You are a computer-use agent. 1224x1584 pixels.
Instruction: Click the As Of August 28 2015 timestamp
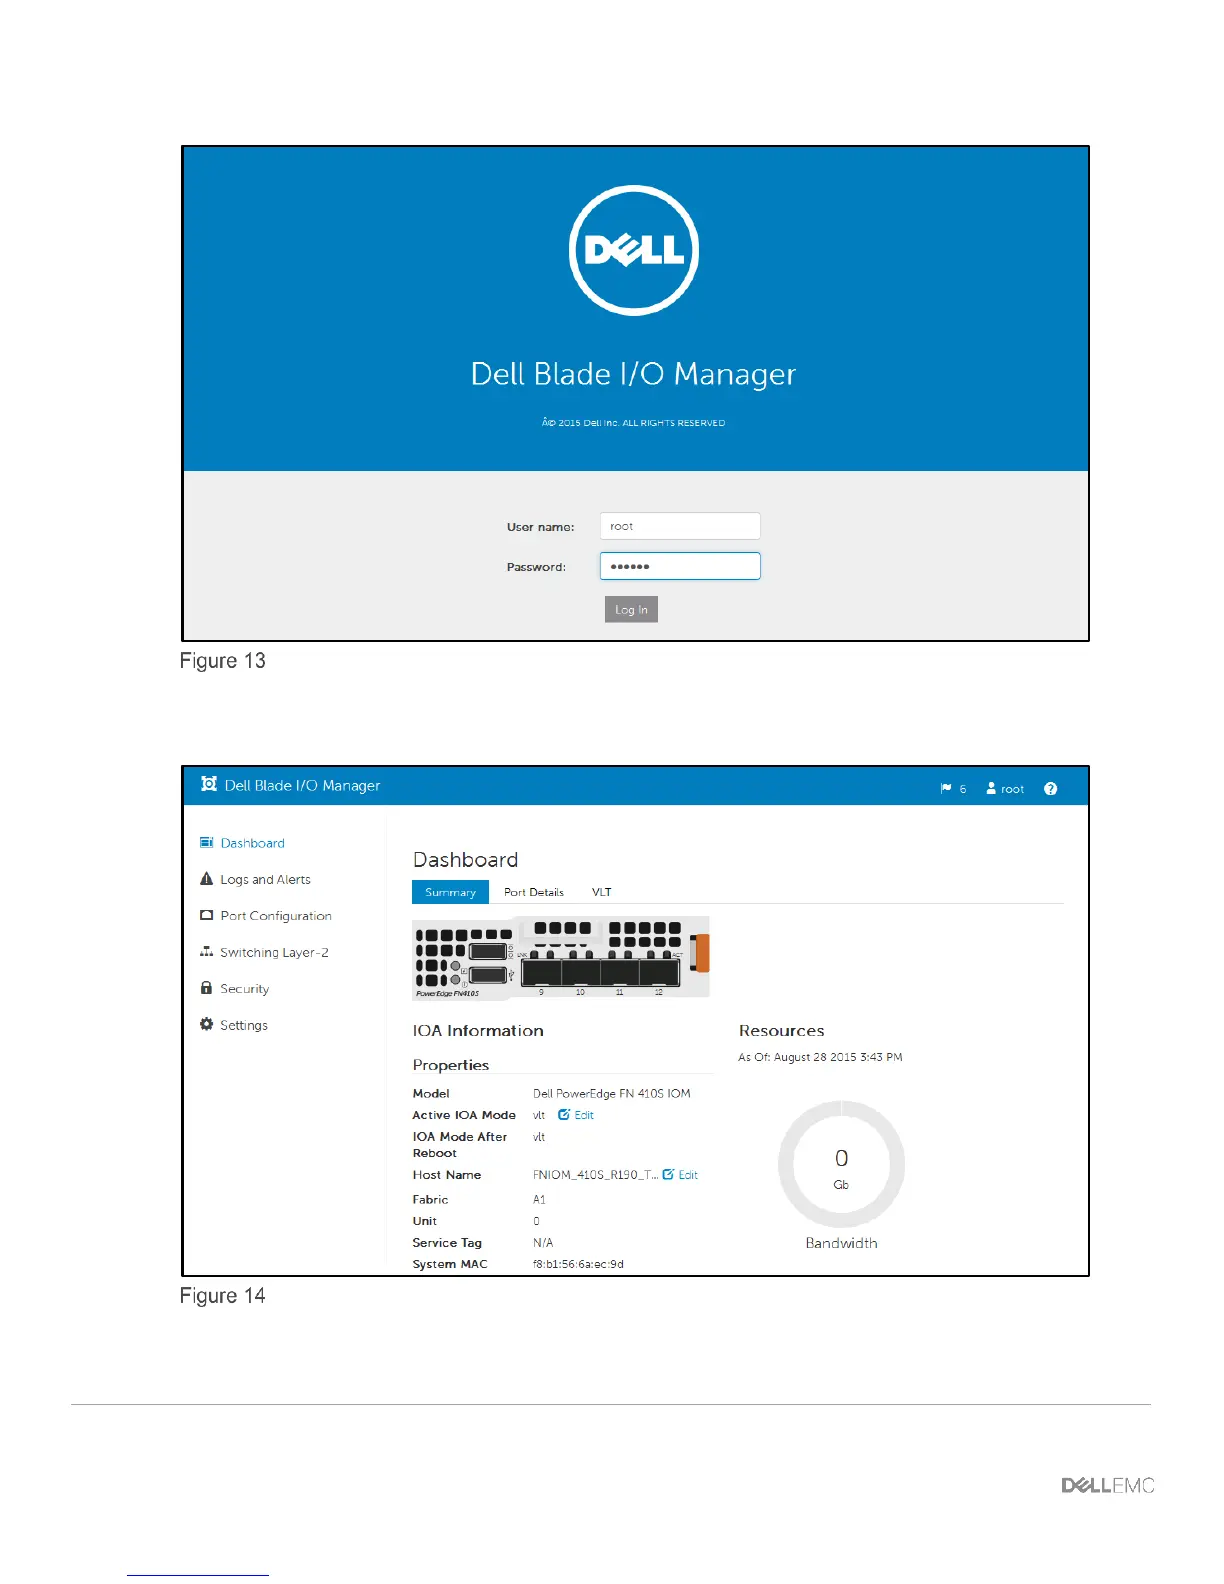click(x=820, y=1057)
